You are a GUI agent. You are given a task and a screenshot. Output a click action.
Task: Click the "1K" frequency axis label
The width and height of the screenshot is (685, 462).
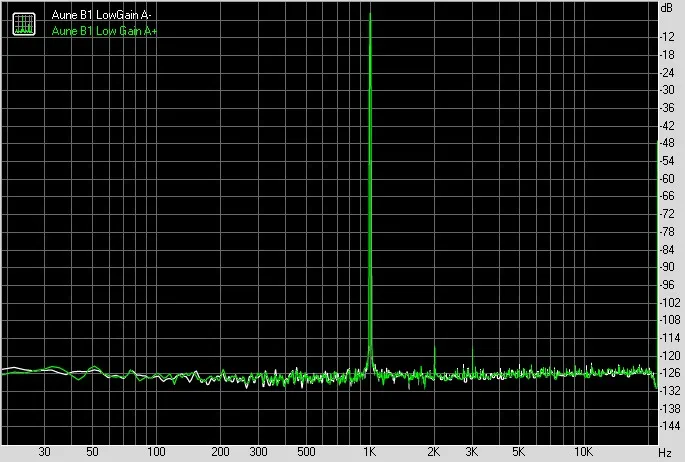[x=370, y=452]
